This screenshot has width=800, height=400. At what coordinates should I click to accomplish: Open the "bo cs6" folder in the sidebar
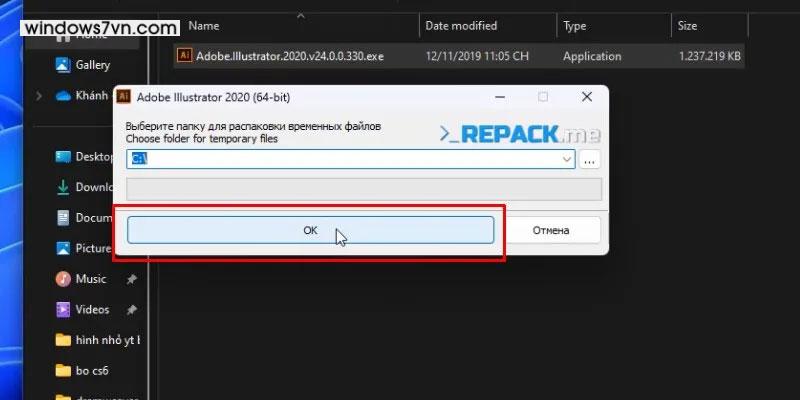[94, 370]
